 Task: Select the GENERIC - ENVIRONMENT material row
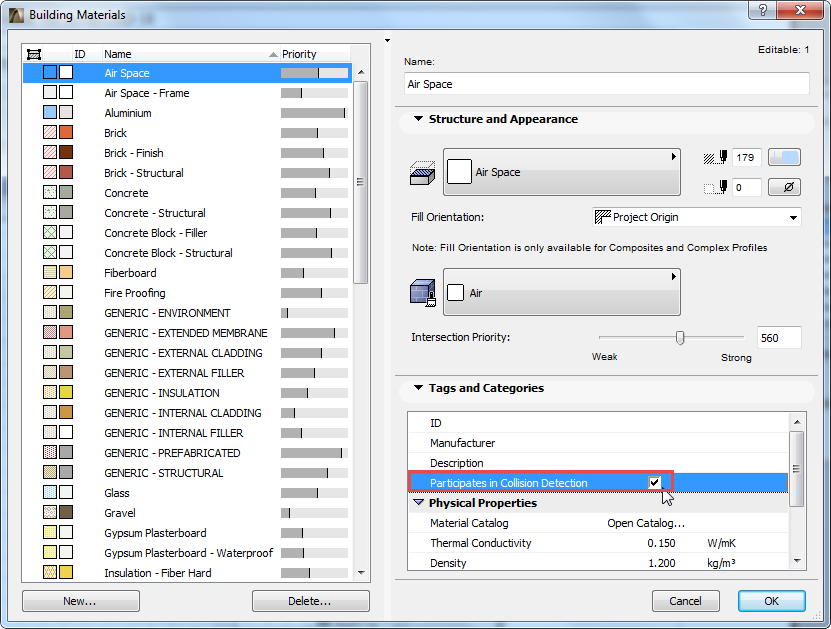point(187,313)
